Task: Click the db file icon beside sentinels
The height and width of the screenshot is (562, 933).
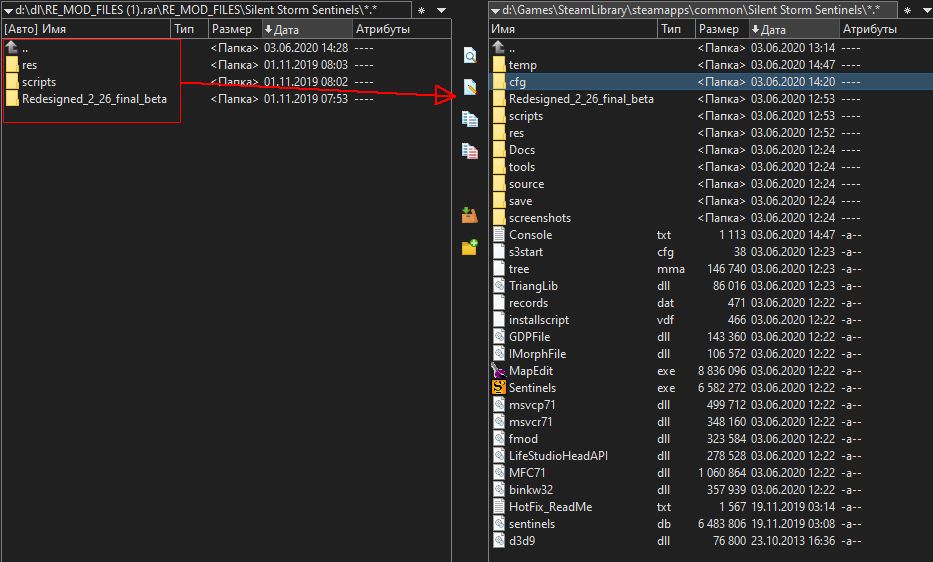Action: point(499,524)
